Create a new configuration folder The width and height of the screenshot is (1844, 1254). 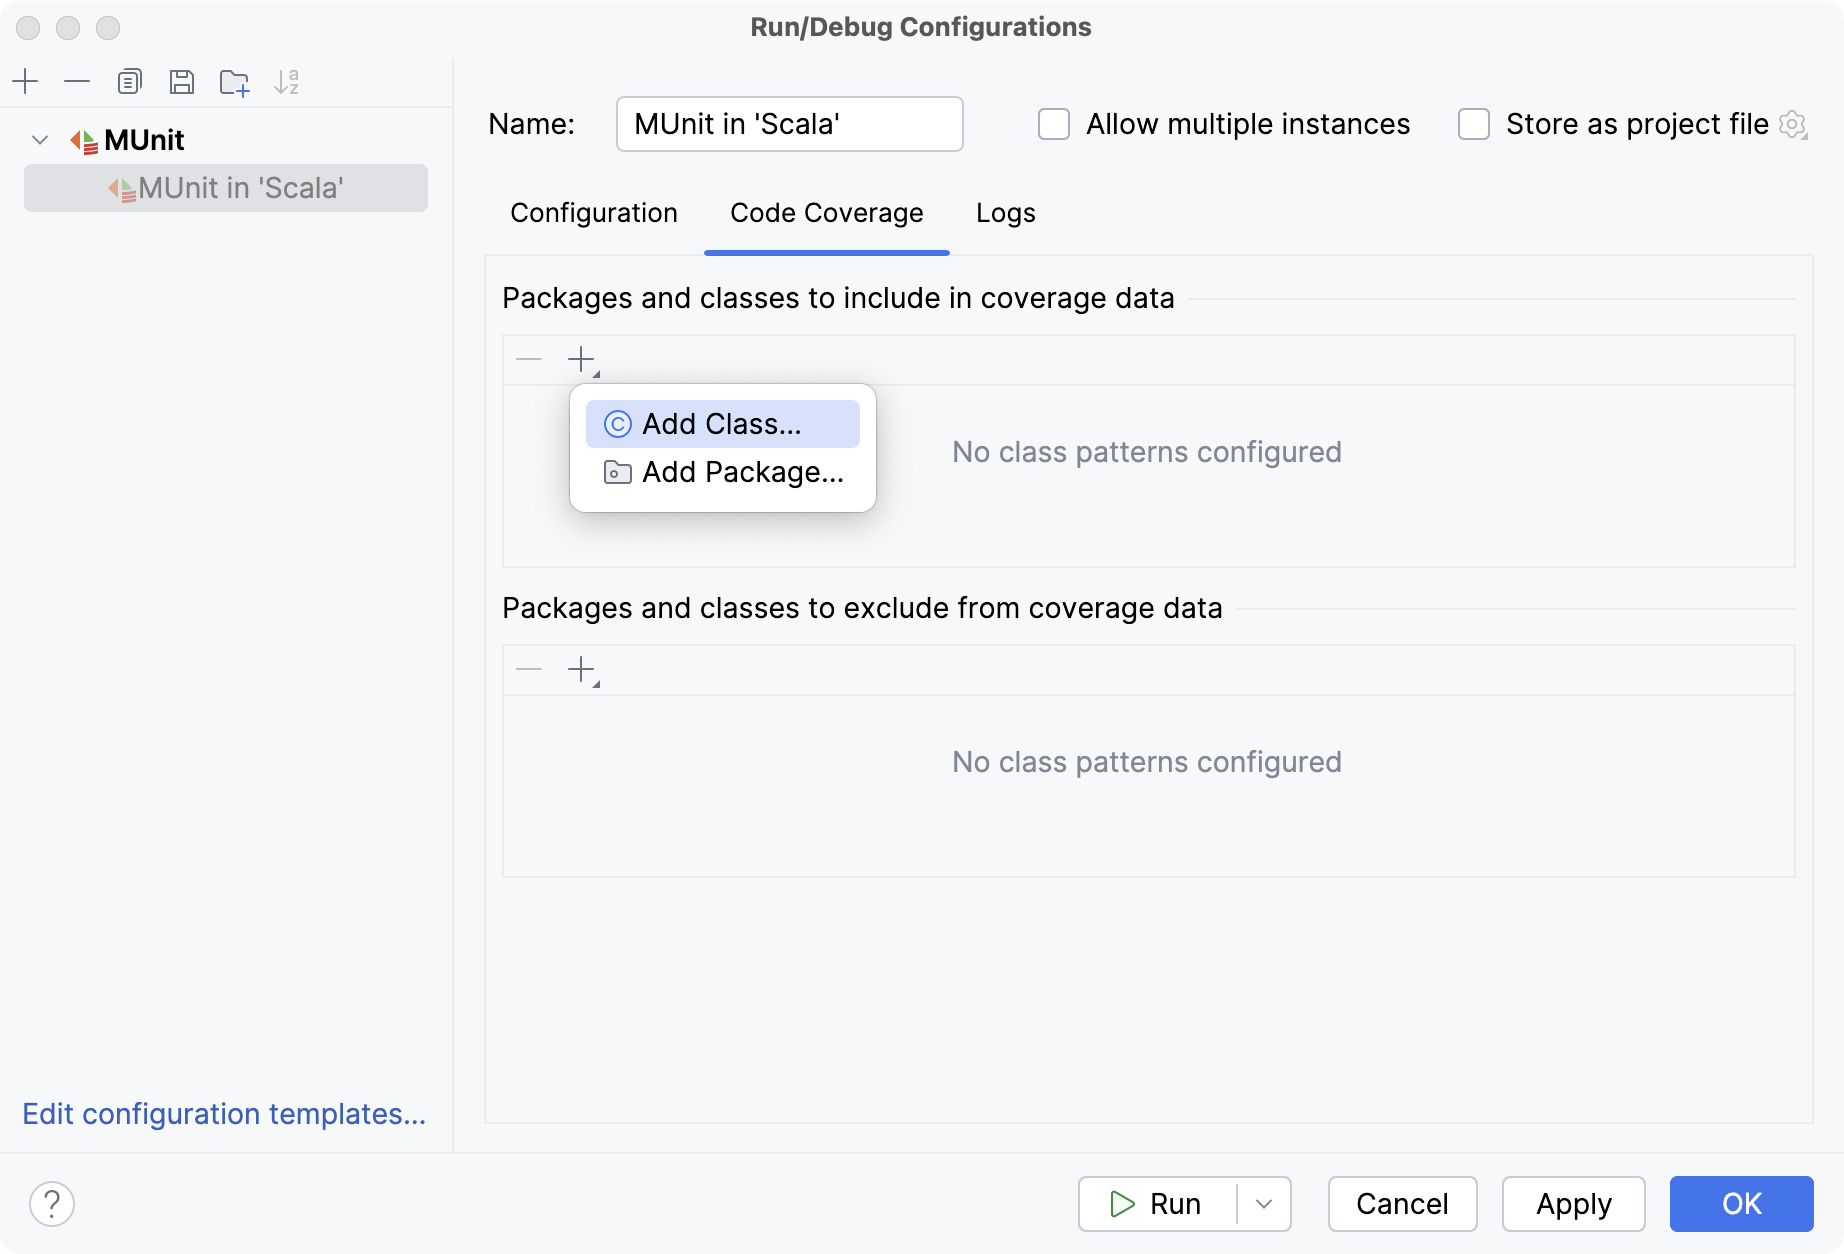click(234, 82)
